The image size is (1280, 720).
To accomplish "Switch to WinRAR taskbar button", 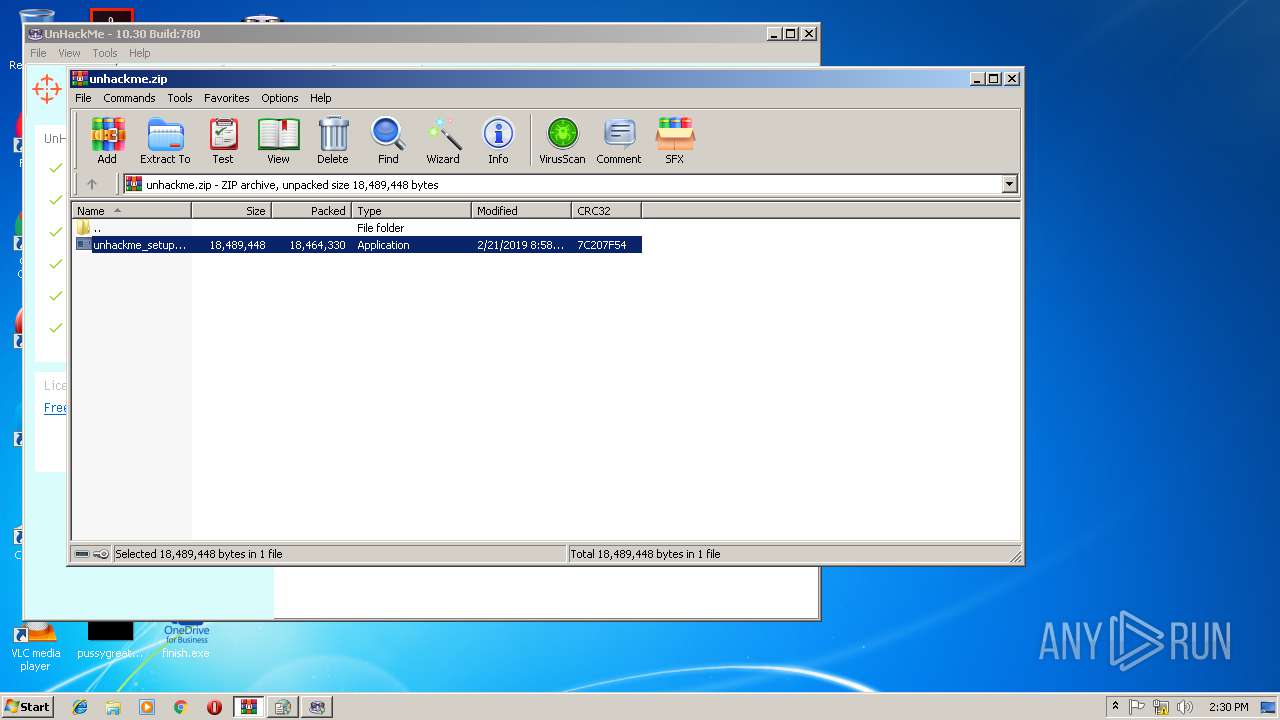I will pyautogui.click(x=249, y=707).
